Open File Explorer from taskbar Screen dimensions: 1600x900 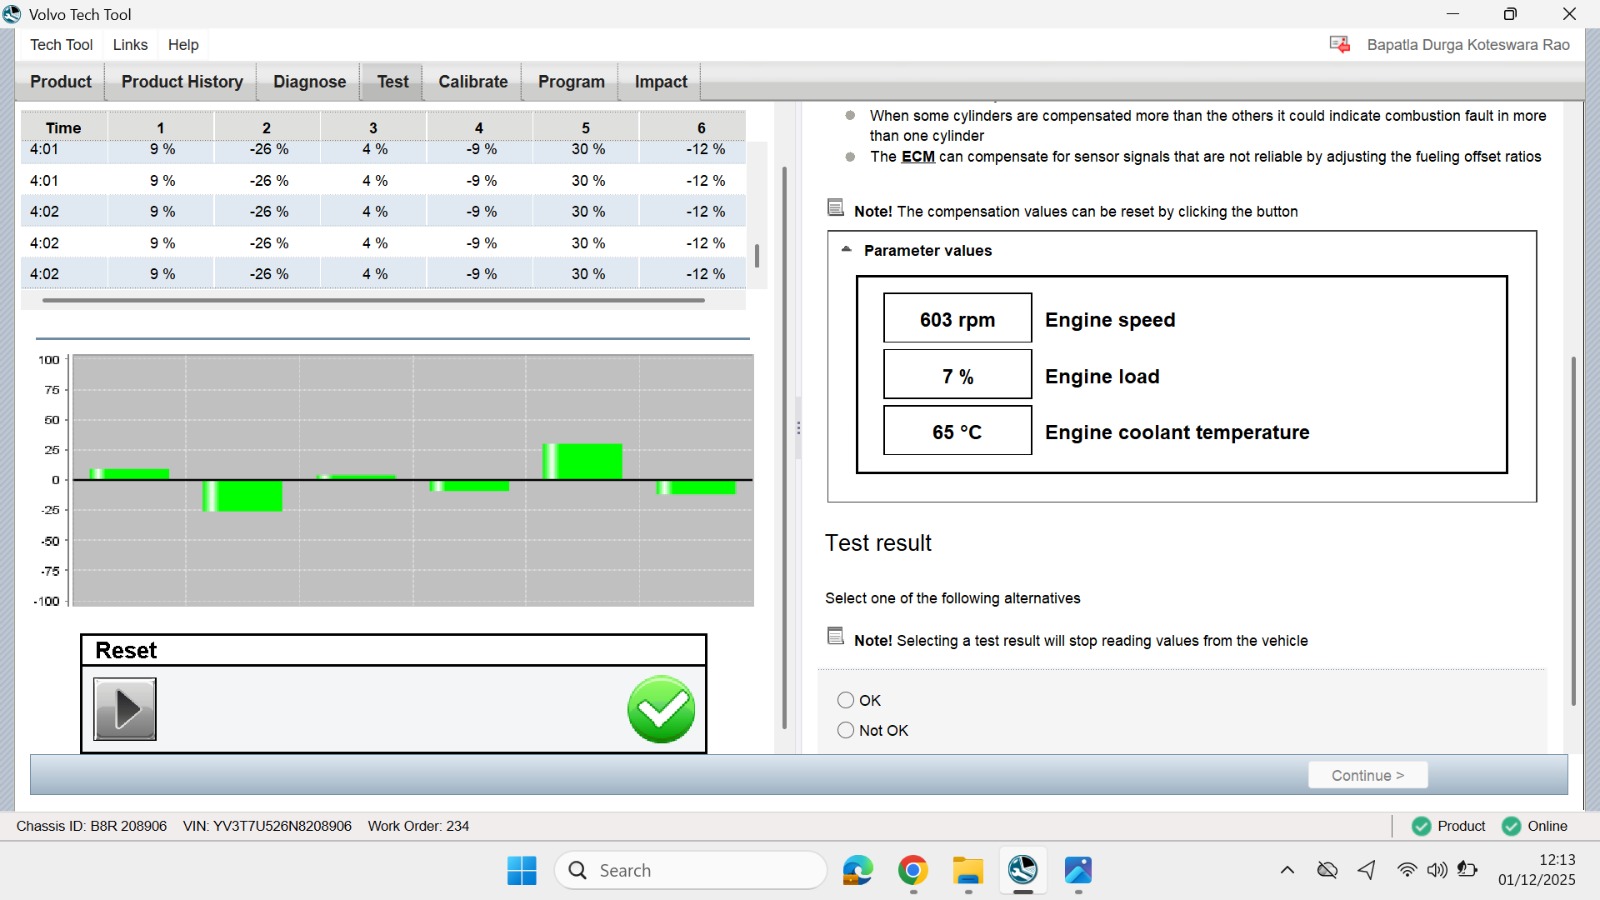(x=967, y=870)
